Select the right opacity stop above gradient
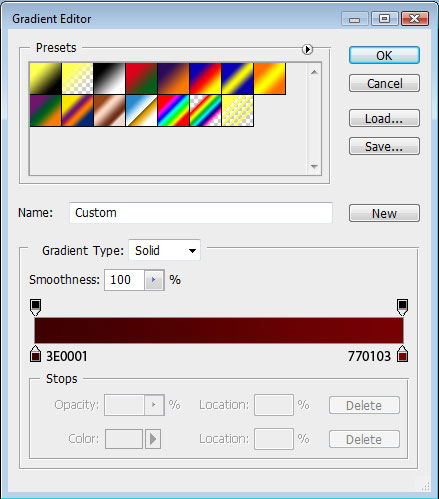Viewport: 439px width, 499px height. [402, 307]
